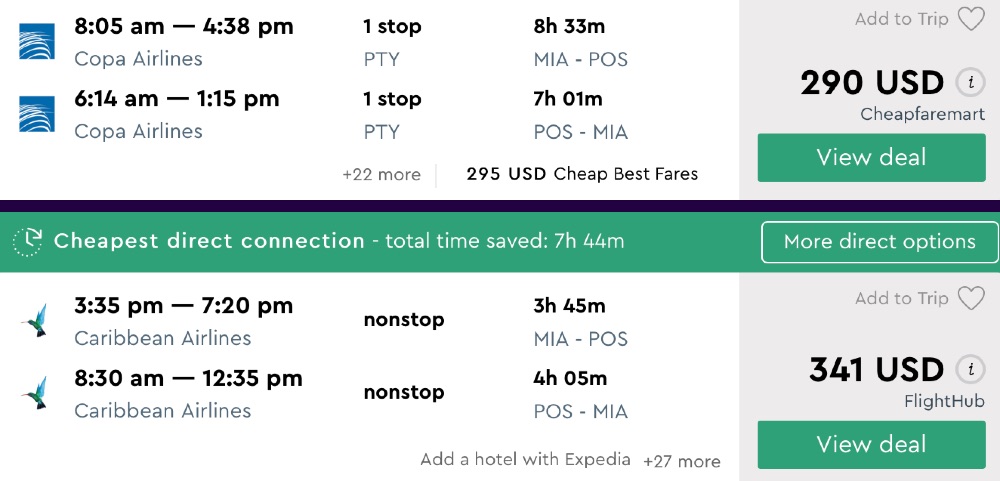The image size is (1000, 481).
Task: Select the 8:05 am — 4:38 pm Copa flight
Action: click(184, 27)
